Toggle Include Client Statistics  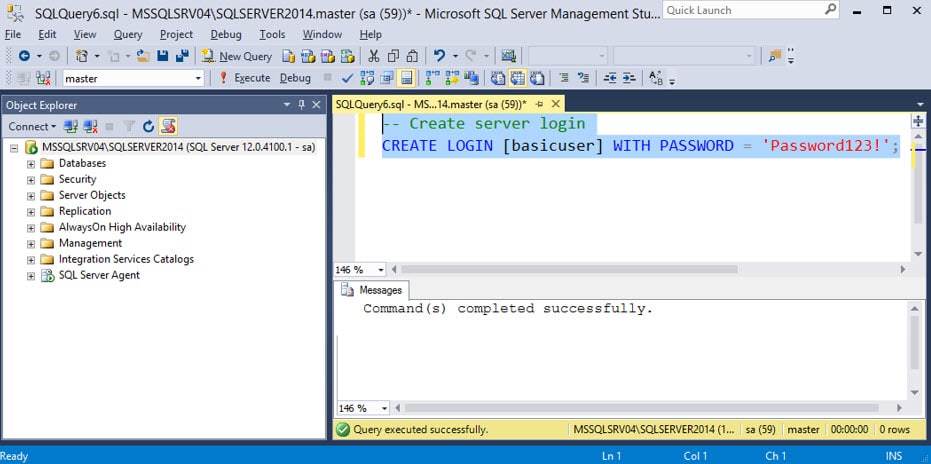tap(471, 78)
